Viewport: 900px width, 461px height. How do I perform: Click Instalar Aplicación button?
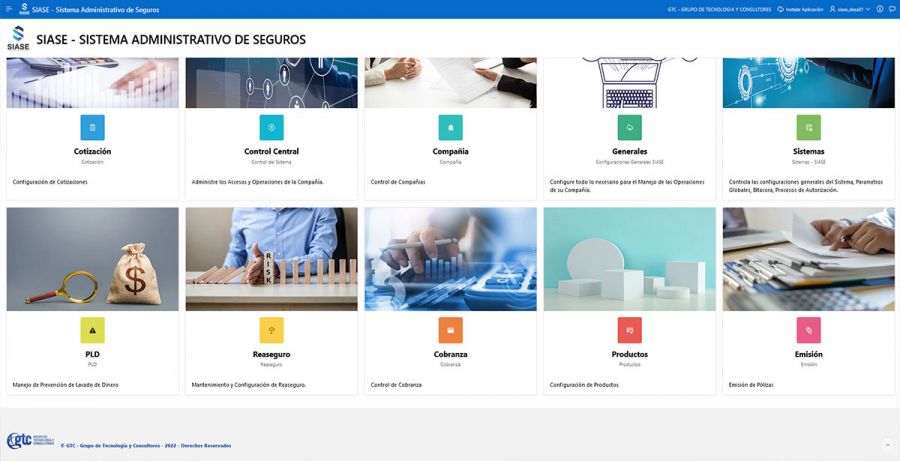800,9
